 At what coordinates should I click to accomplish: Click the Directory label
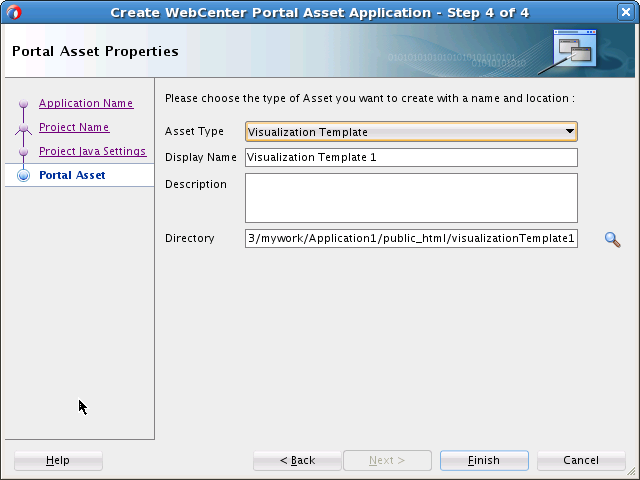(189, 238)
